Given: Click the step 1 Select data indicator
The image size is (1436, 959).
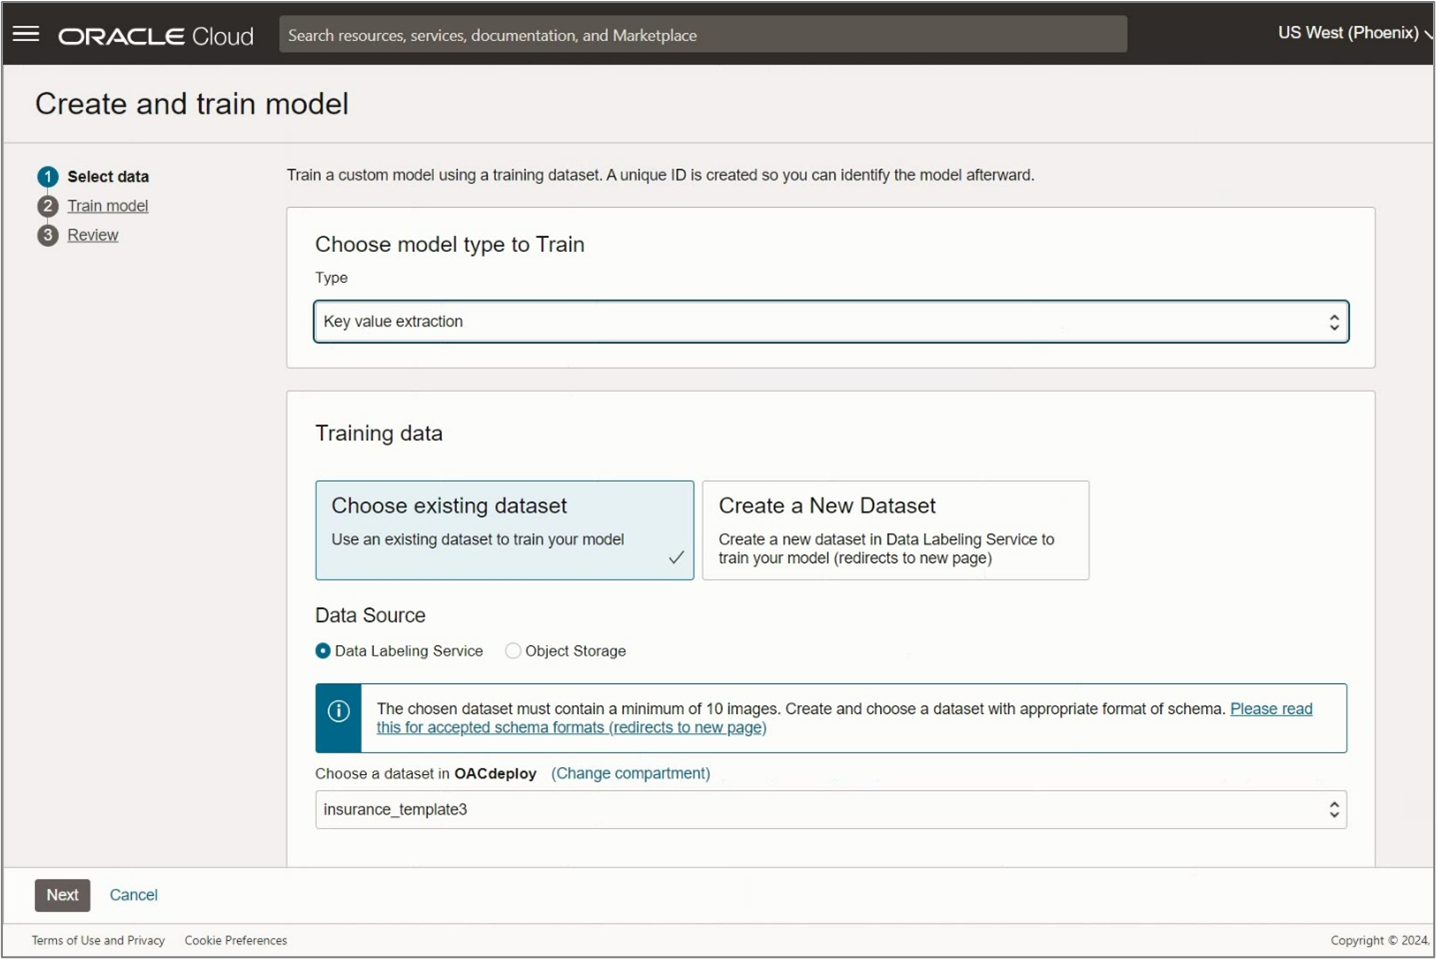Looking at the screenshot, I should pos(47,176).
